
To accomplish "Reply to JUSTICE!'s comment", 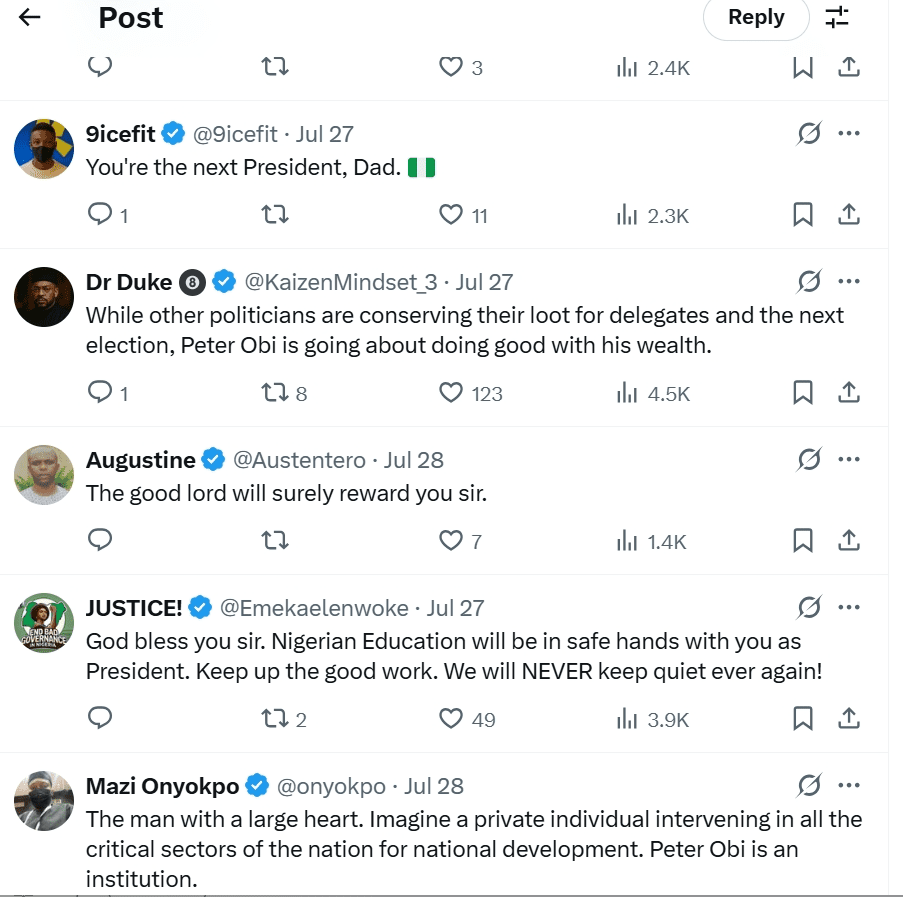I will point(100,719).
